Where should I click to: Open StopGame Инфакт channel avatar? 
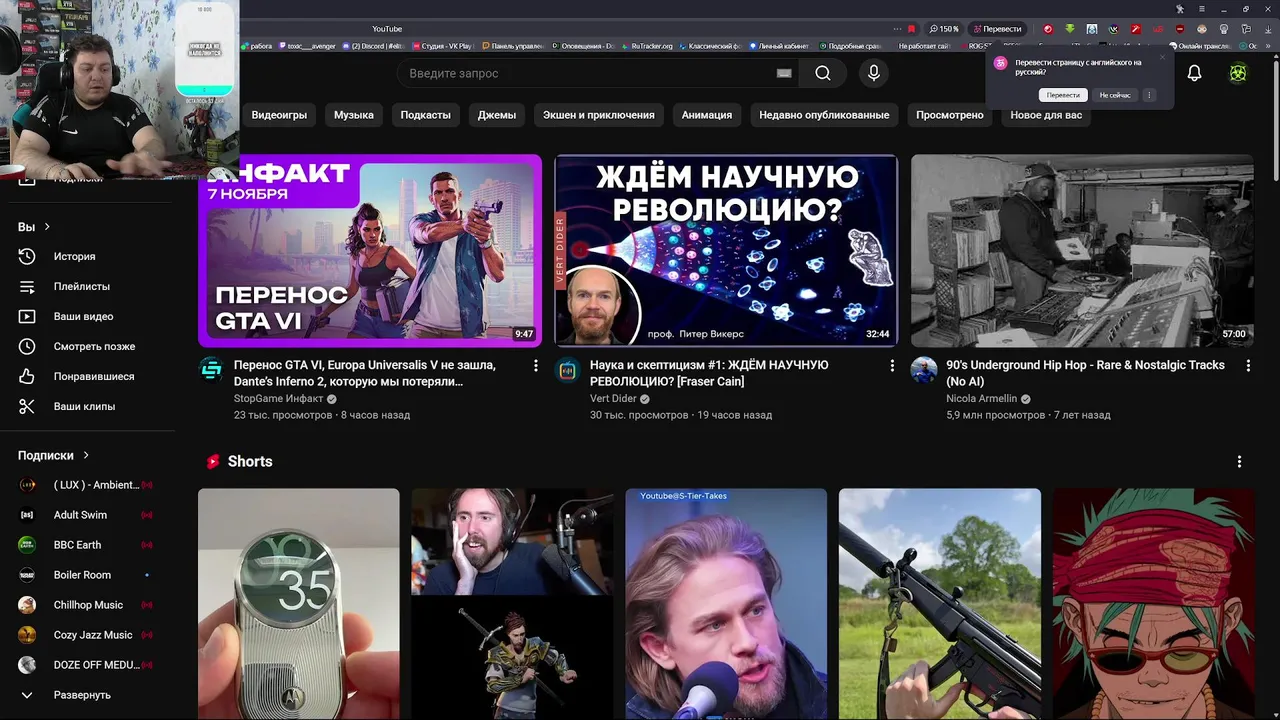tap(211, 369)
